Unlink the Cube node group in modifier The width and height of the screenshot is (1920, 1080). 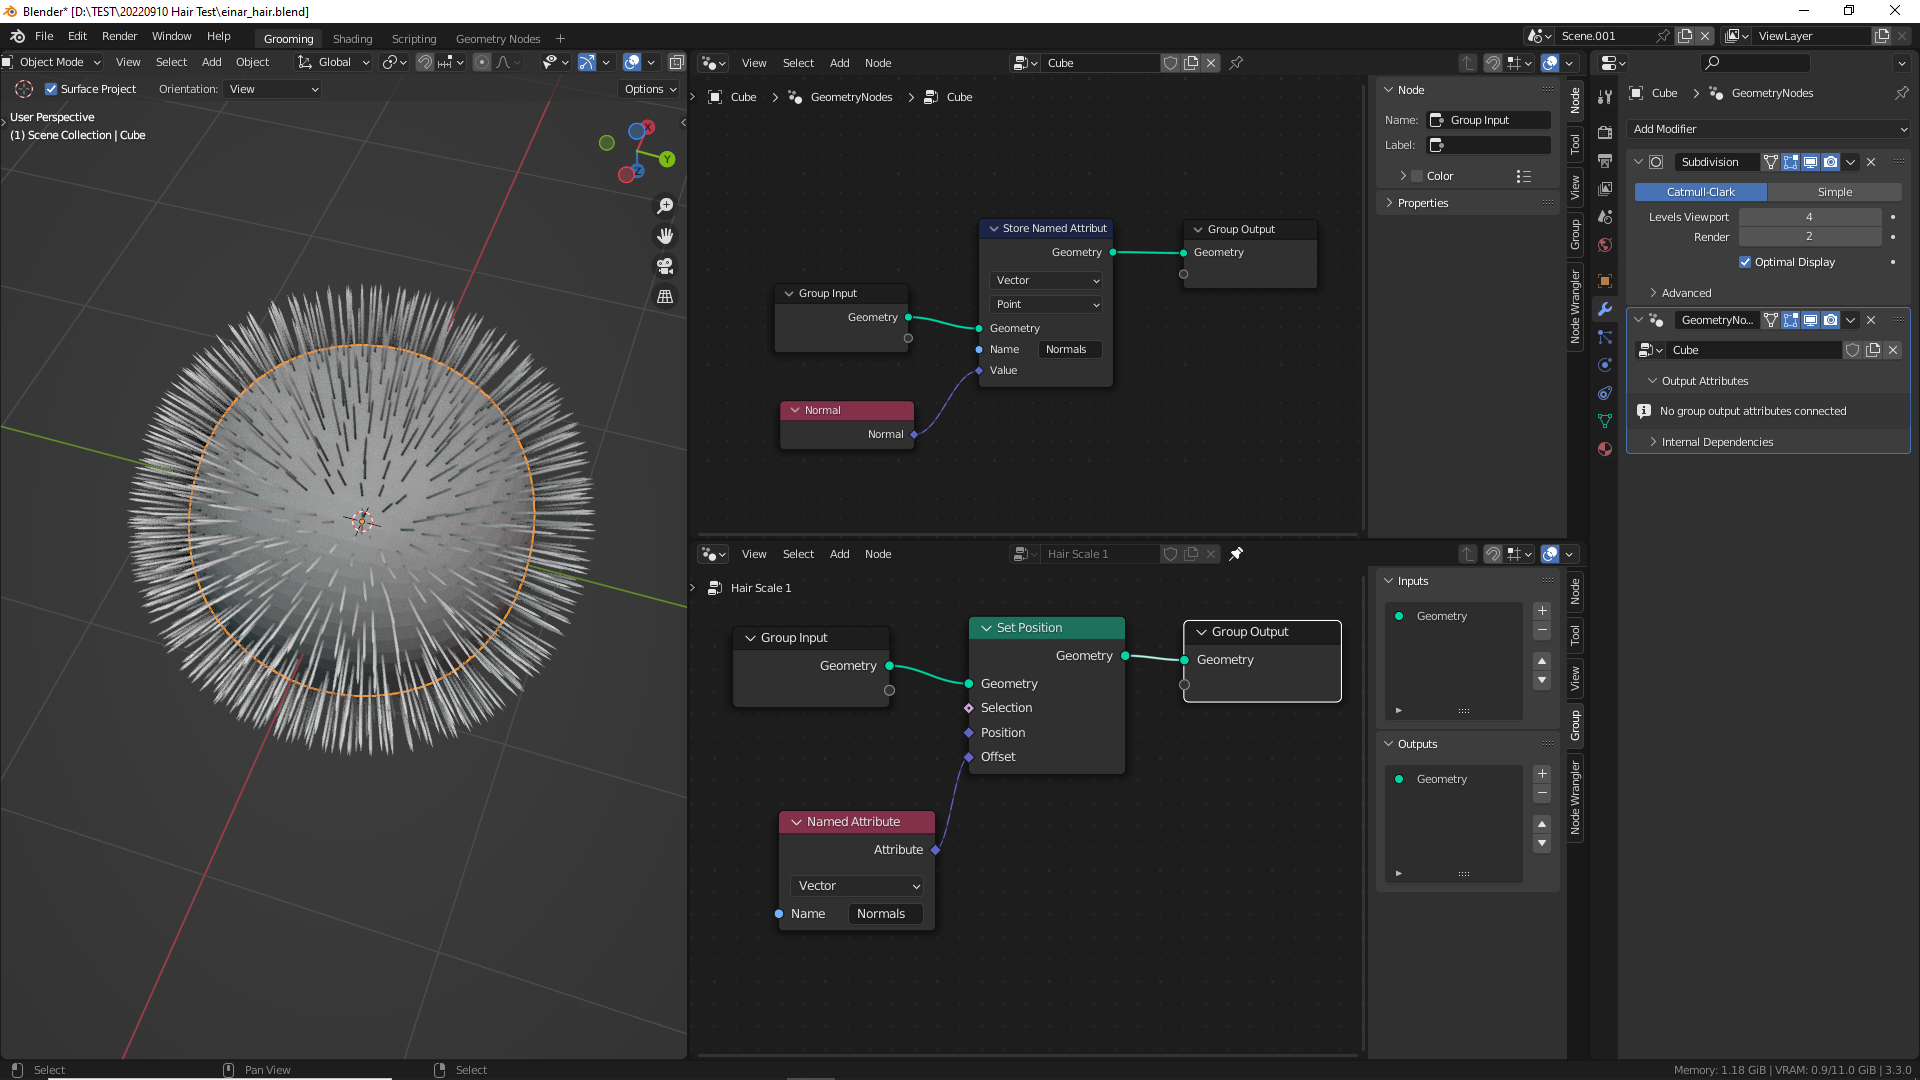[x=1893, y=350]
